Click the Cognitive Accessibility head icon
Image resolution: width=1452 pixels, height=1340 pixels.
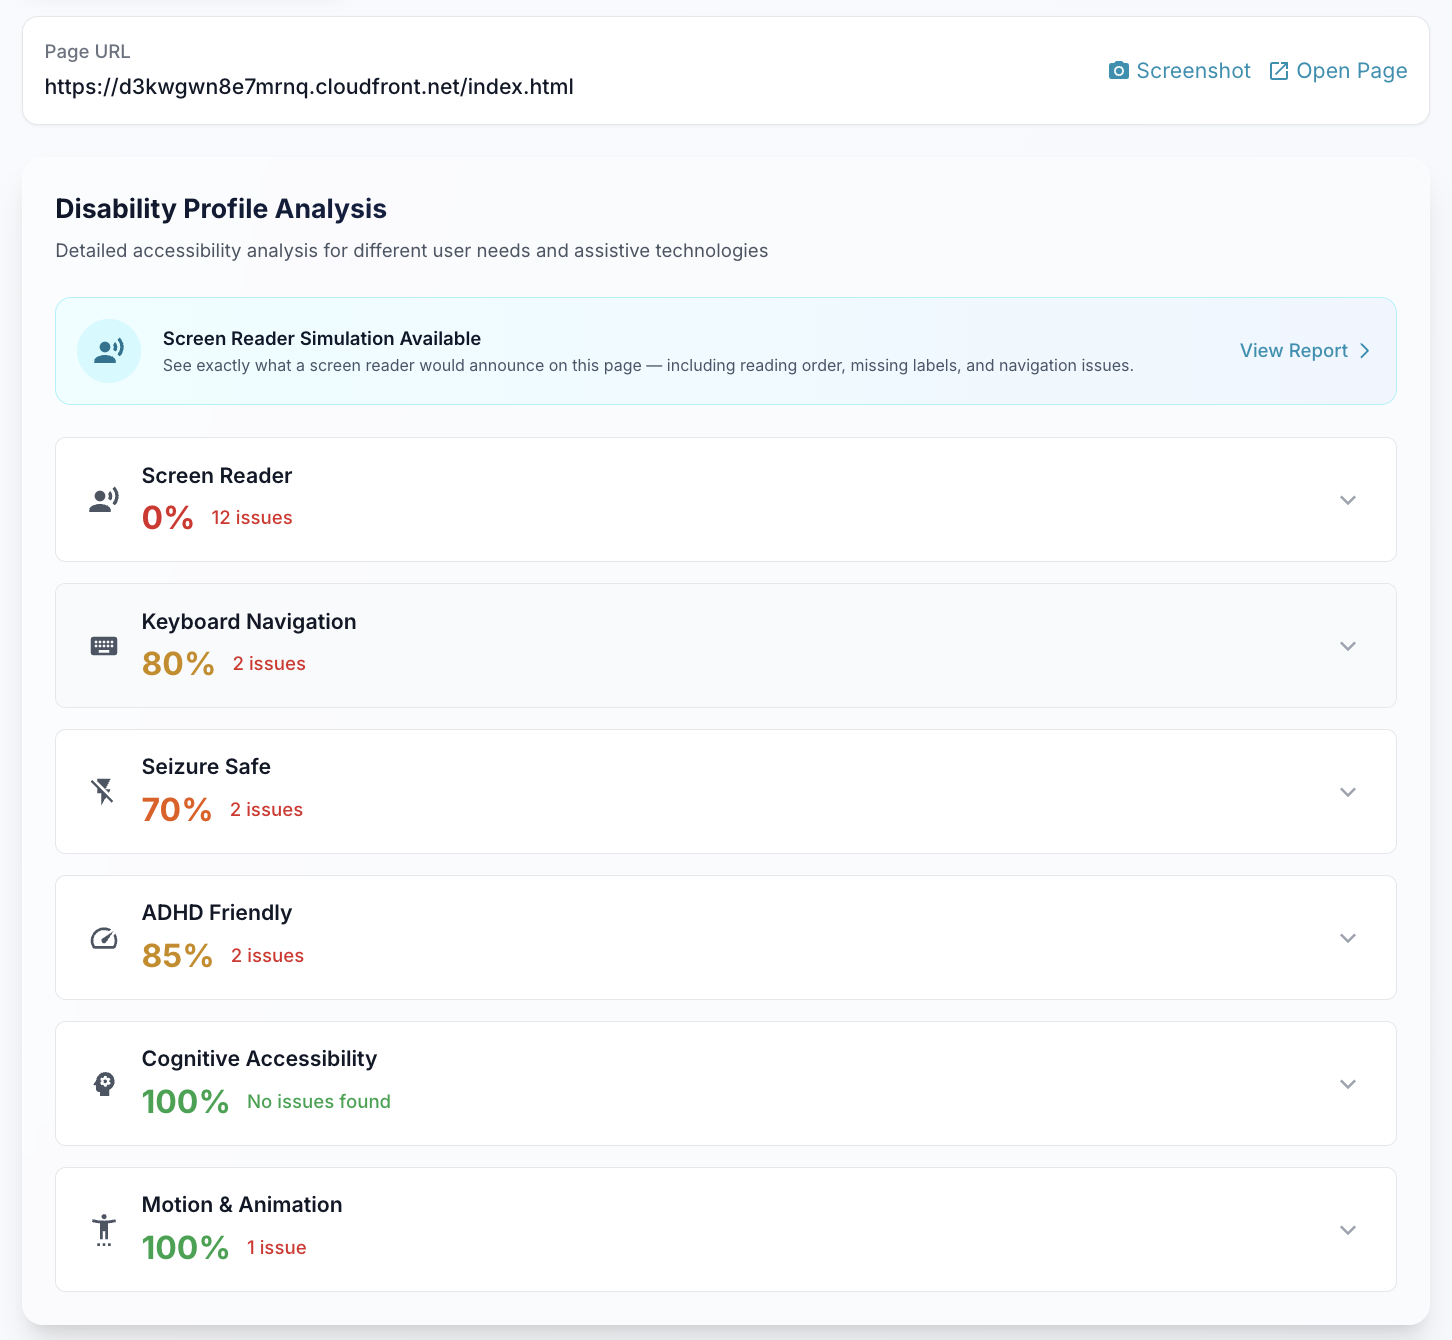(104, 1084)
